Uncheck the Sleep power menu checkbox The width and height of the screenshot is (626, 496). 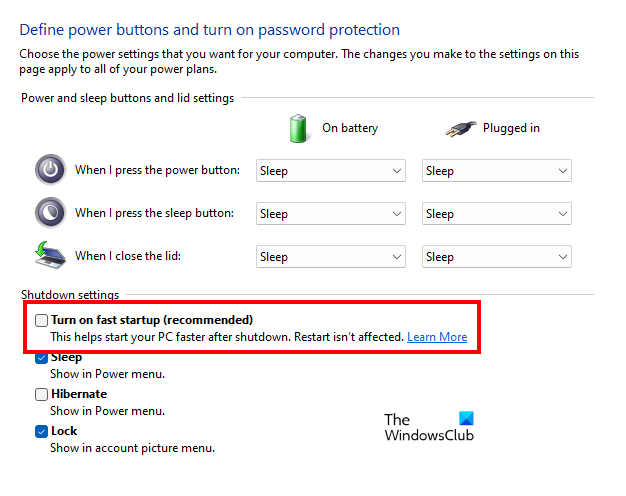41,358
